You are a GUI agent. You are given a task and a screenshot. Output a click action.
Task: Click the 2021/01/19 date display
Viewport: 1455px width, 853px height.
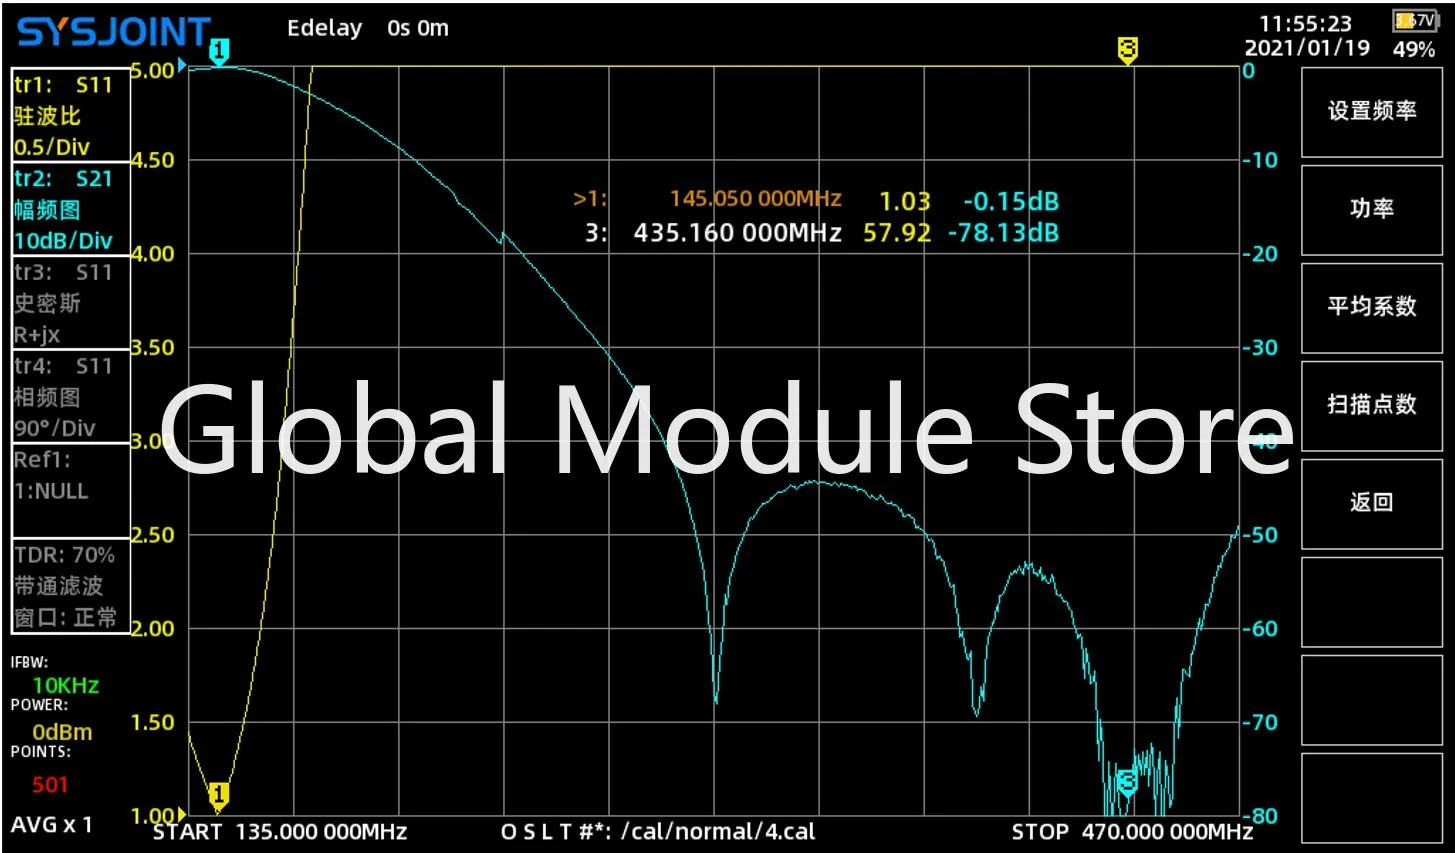(1307, 48)
